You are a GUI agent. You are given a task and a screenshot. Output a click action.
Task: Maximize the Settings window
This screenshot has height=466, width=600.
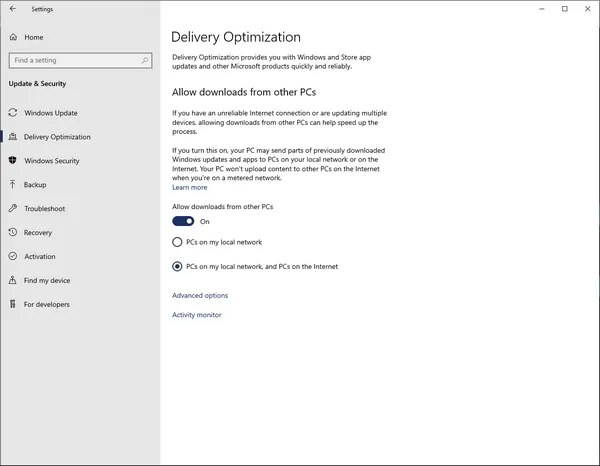(564, 9)
